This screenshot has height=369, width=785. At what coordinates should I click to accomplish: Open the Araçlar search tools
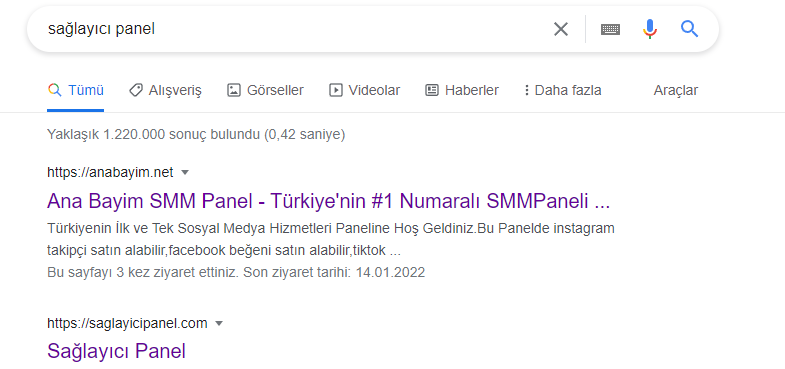click(675, 90)
